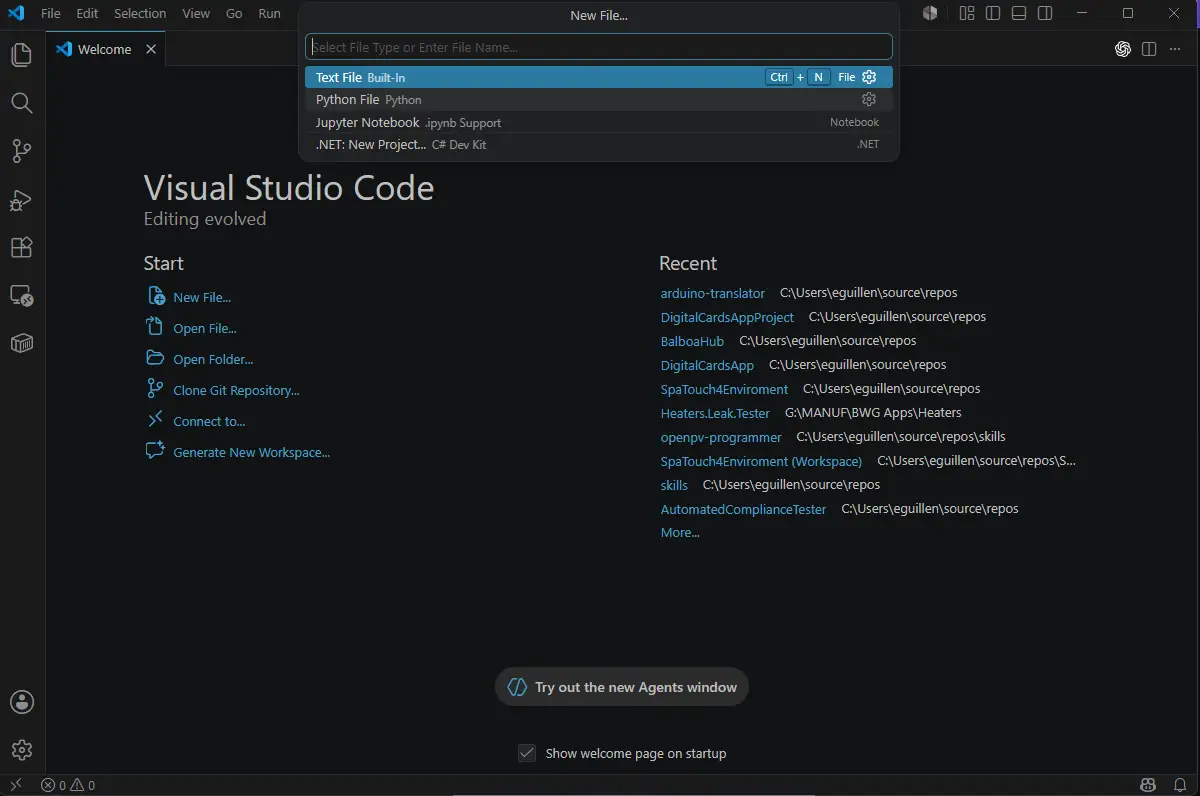Open the Accounts menu icon
This screenshot has height=796, width=1200.
(x=21, y=702)
